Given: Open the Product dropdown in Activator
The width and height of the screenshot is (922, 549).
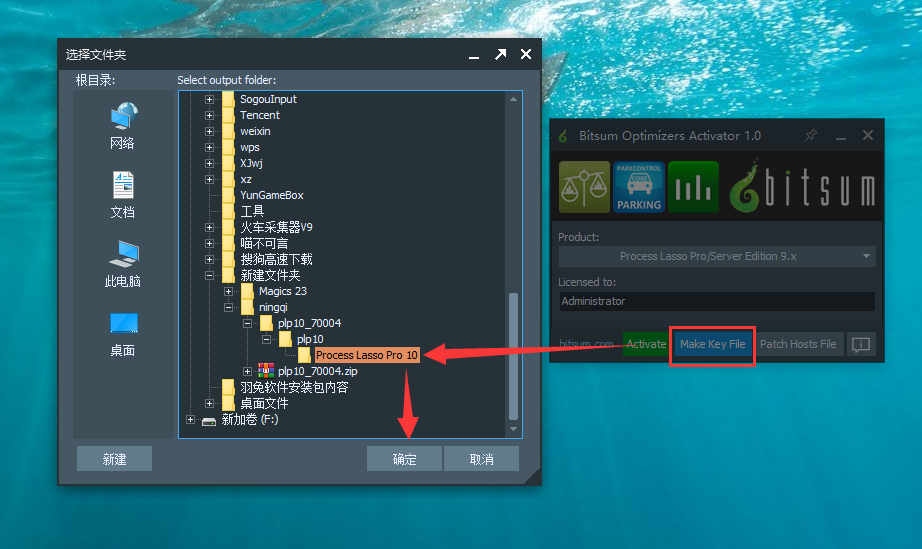Looking at the screenshot, I should [x=717, y=256].
